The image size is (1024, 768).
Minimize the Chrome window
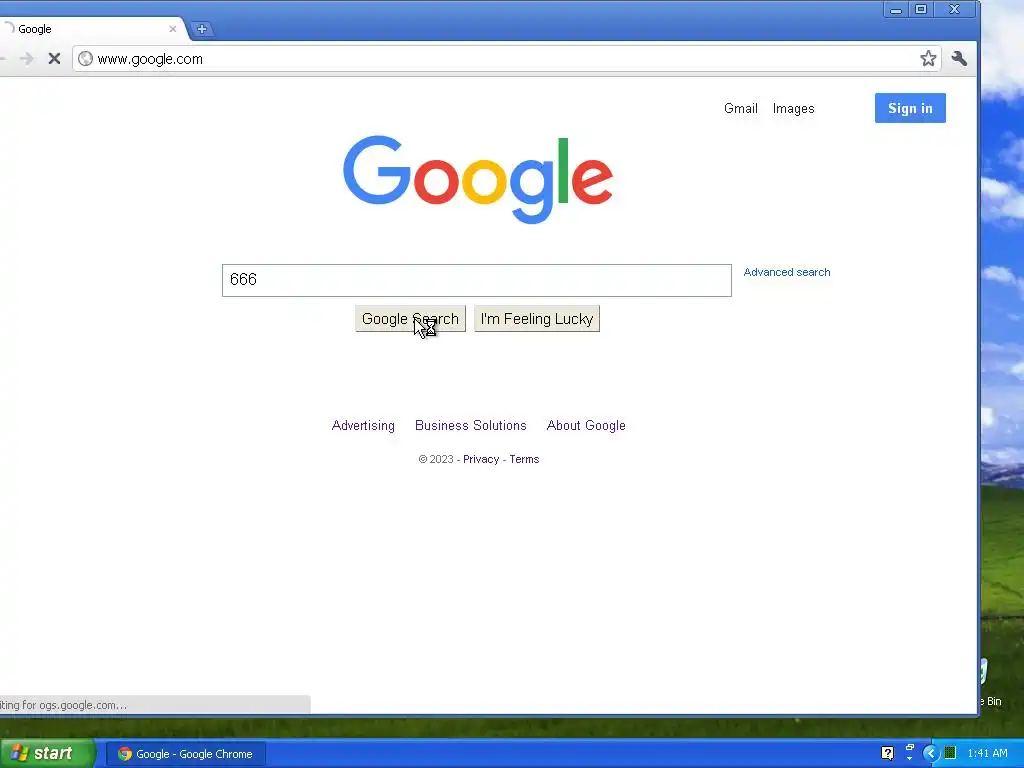[896, 9]
